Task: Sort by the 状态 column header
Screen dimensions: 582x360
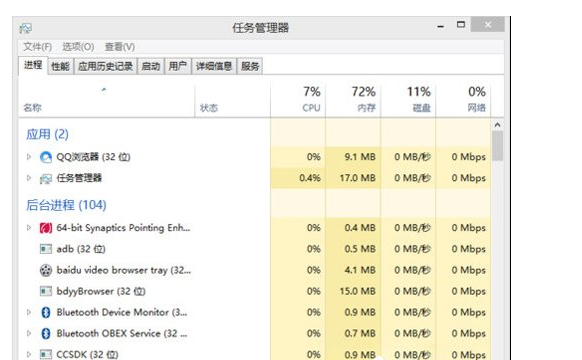Action: tap(233, 101)
